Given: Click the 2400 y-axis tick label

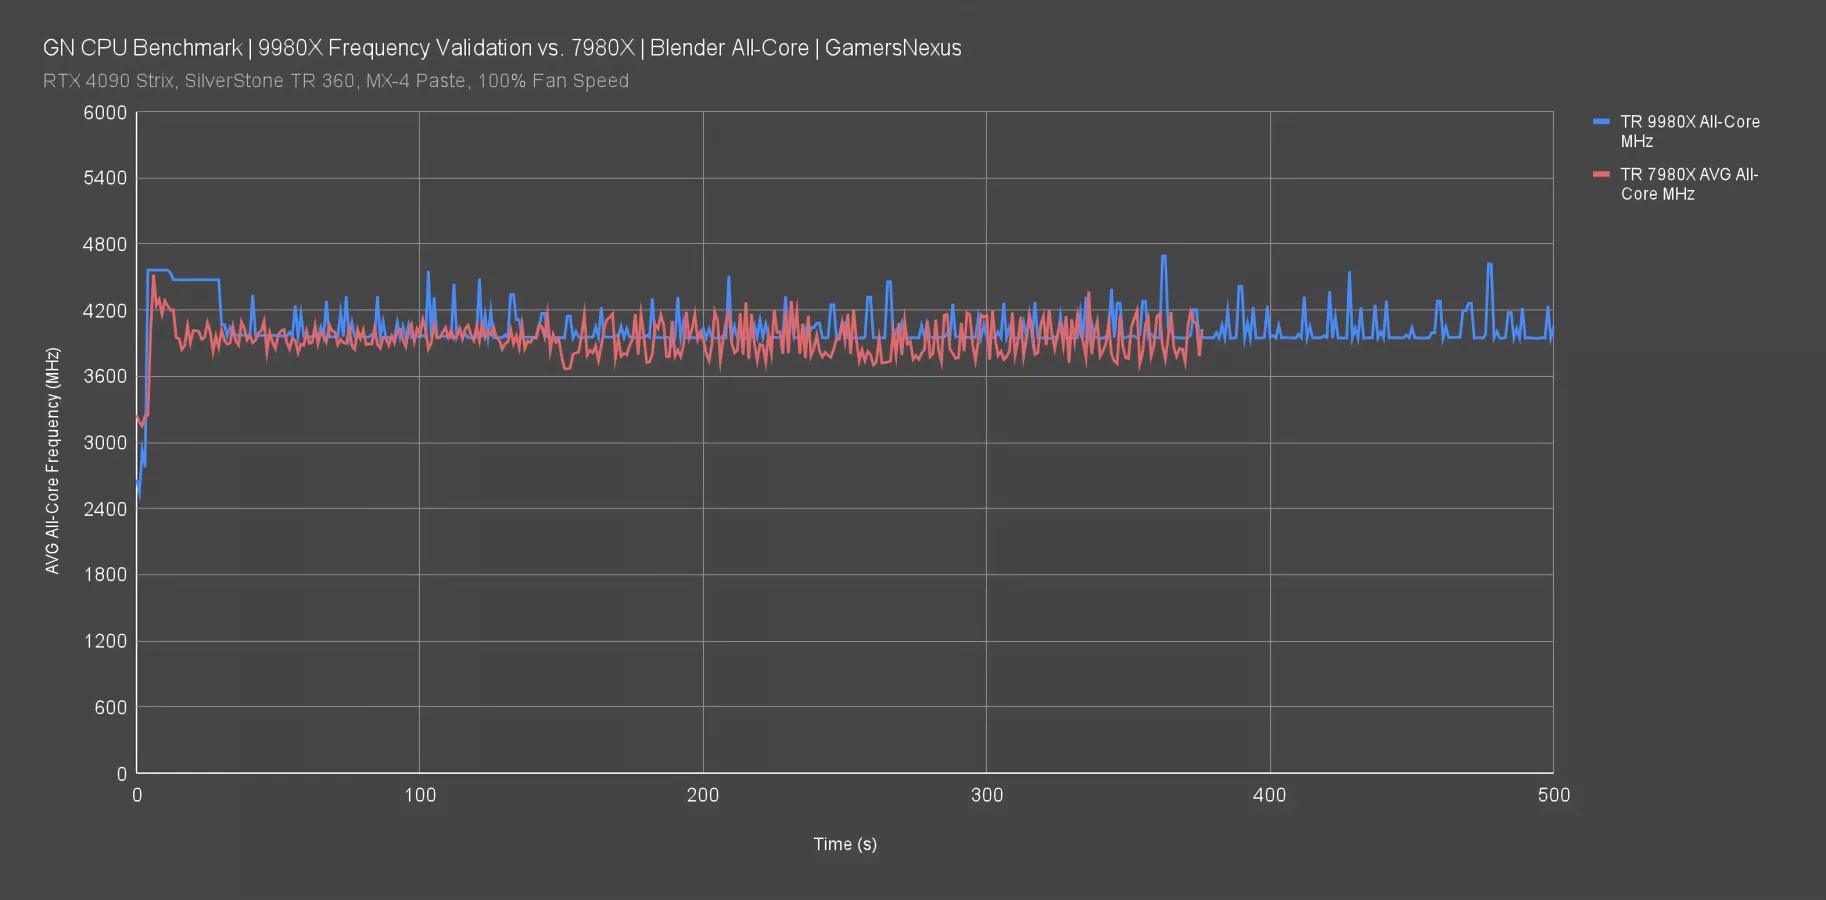Looking at the screenshot, I should [105, 509].
